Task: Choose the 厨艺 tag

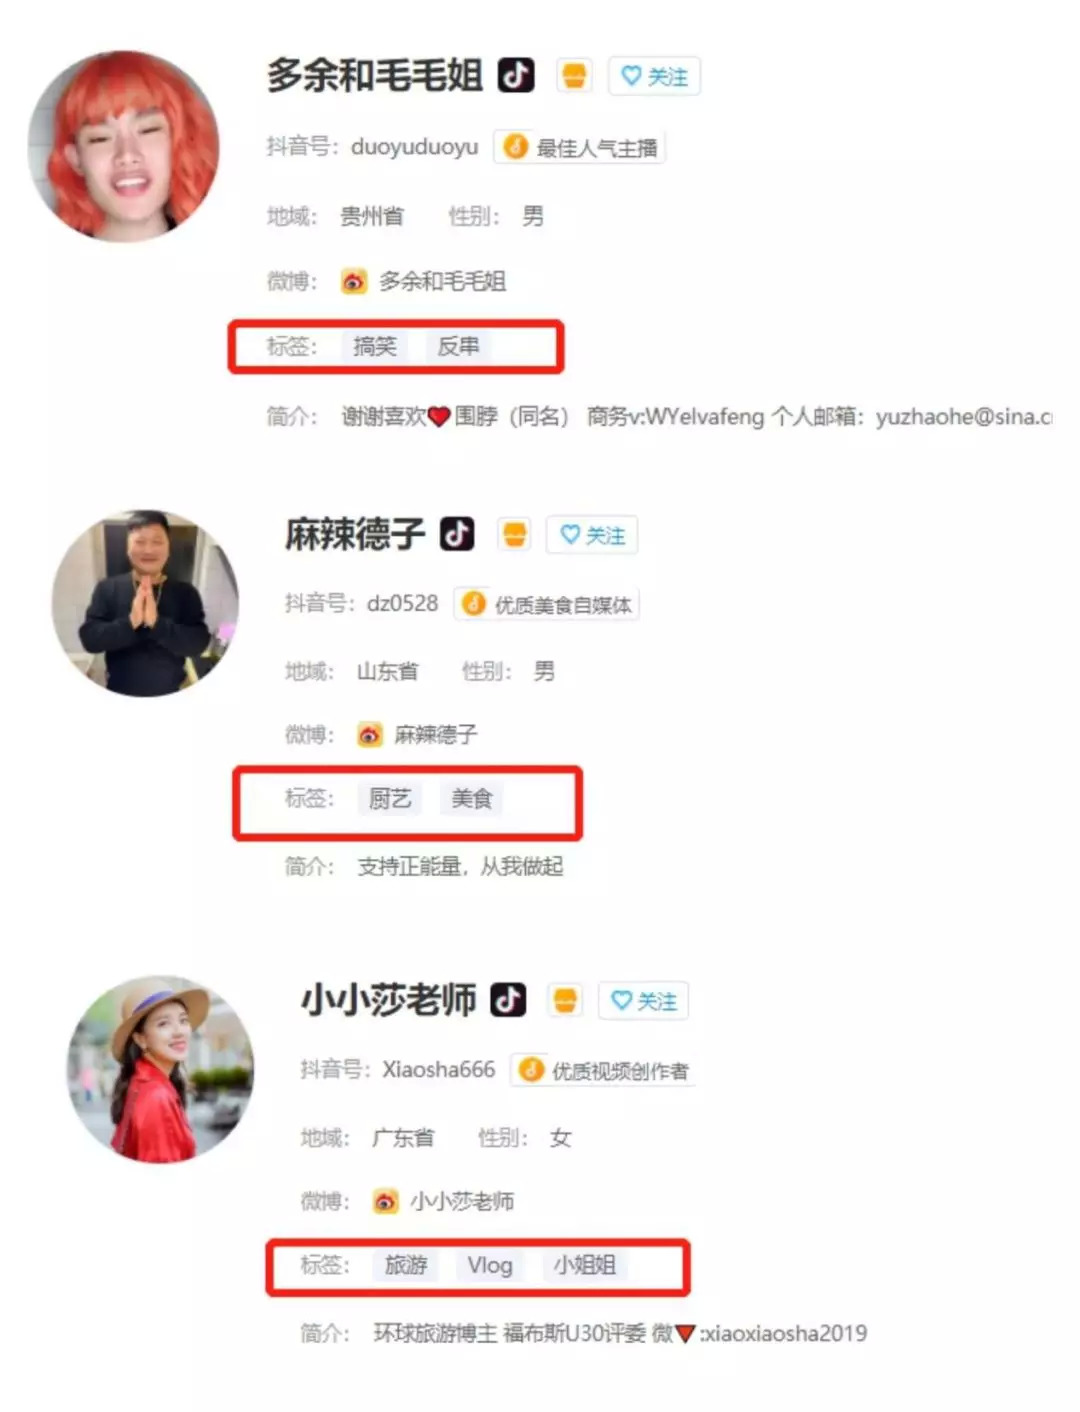Action: (x=390, y=798)
